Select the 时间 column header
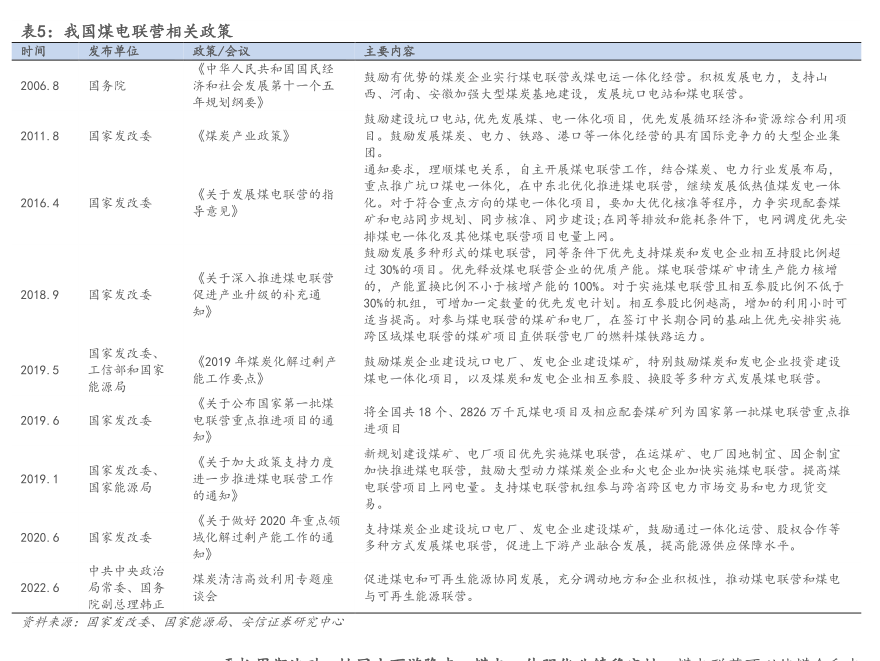 (x=32, y=50)
